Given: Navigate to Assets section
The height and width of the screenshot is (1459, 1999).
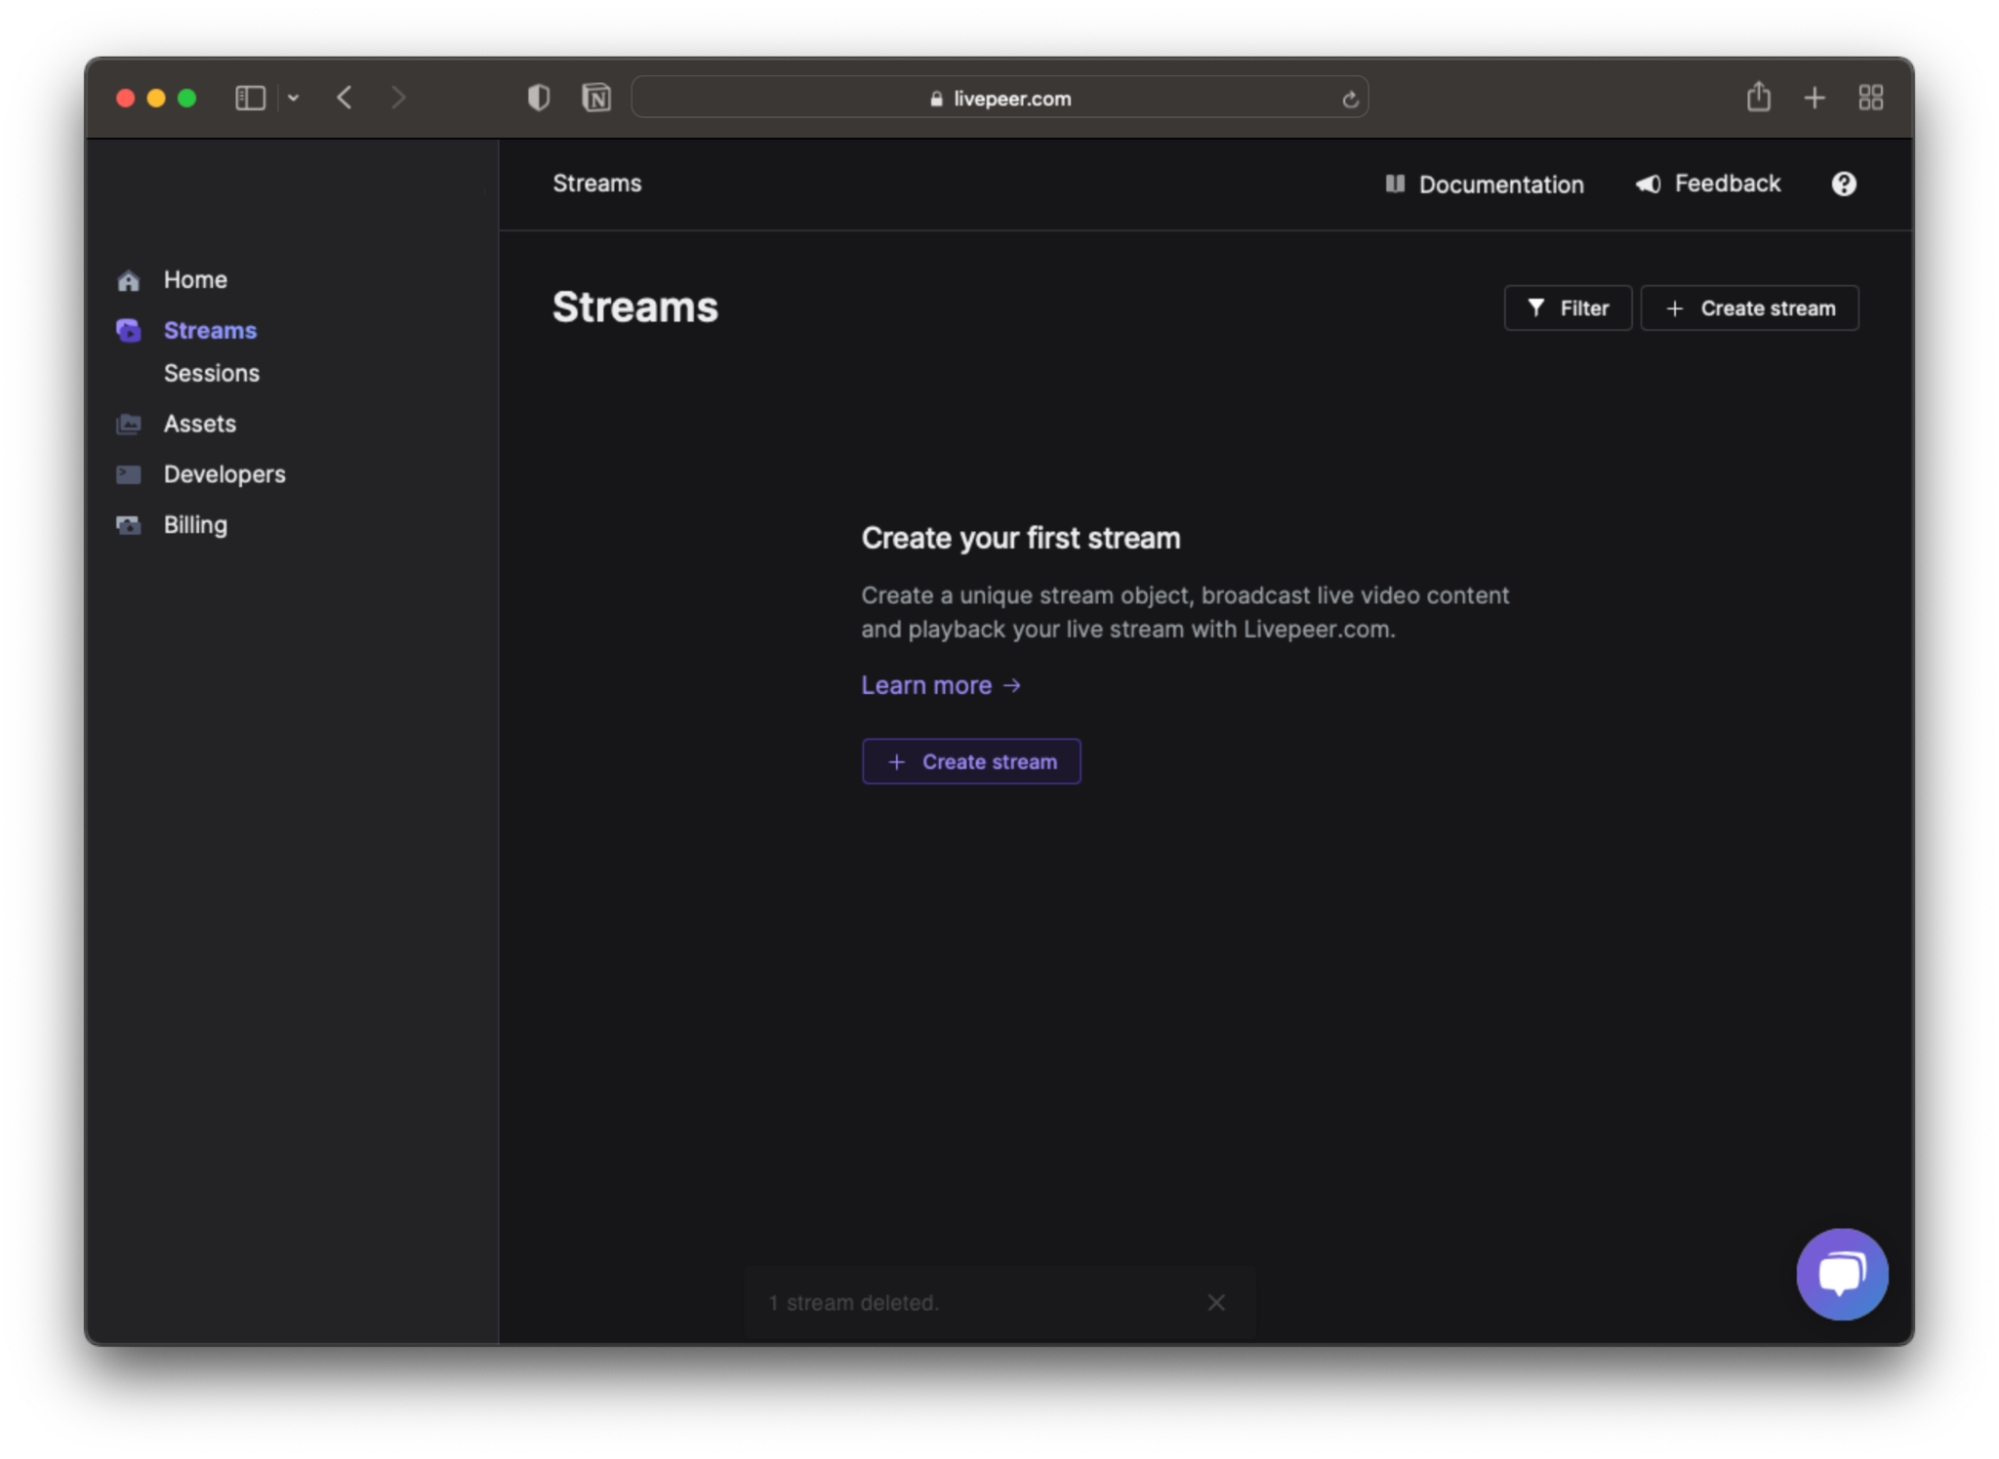Looking at the screenshot, I should (199, 424).
